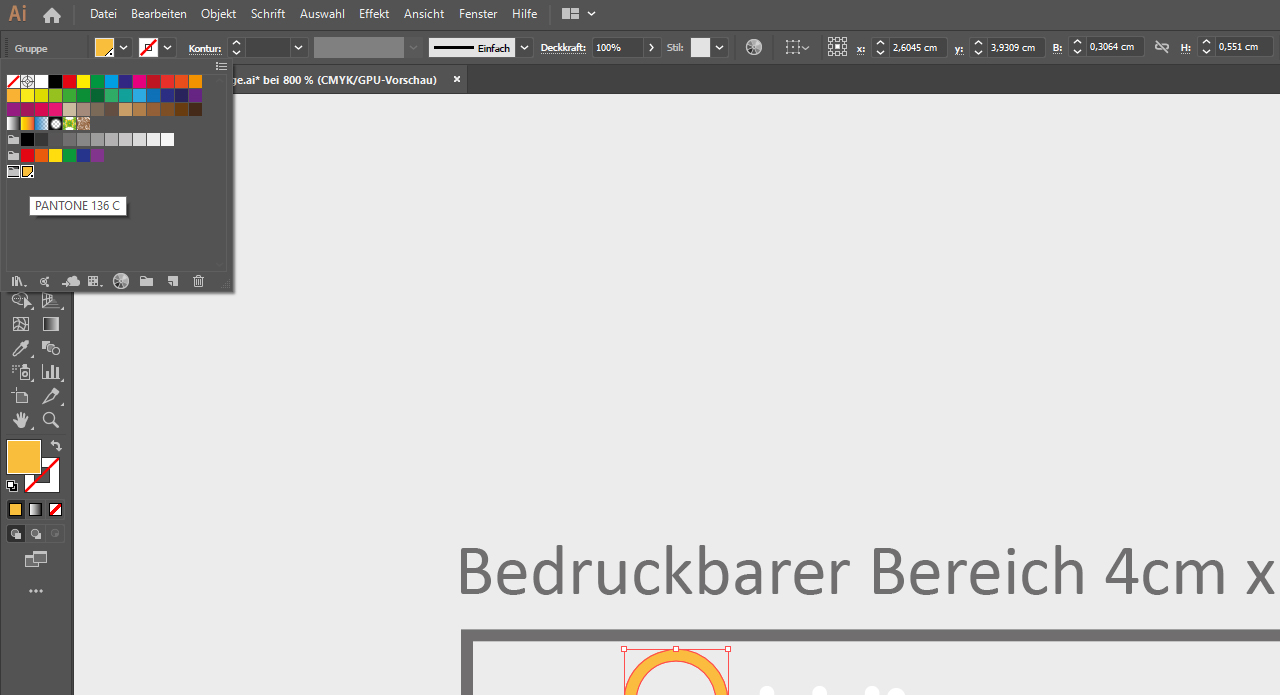Open the Hilfe menu
The image size is (1280, 695).
524,14
